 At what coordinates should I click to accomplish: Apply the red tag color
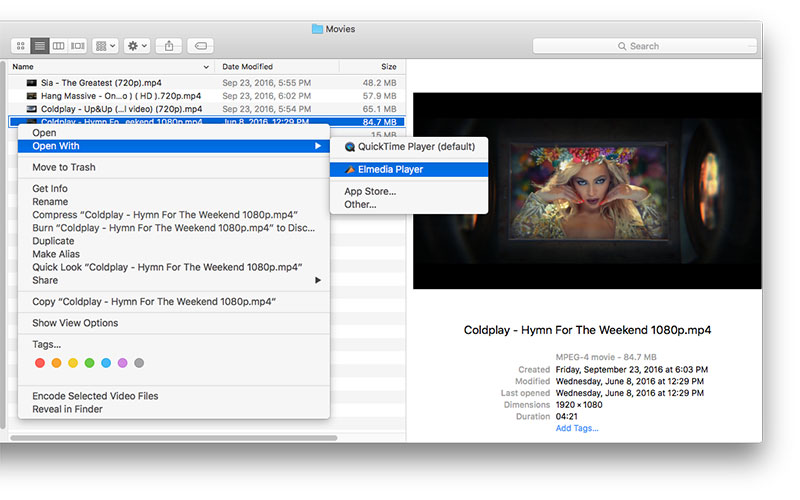(x=40, y=363)
